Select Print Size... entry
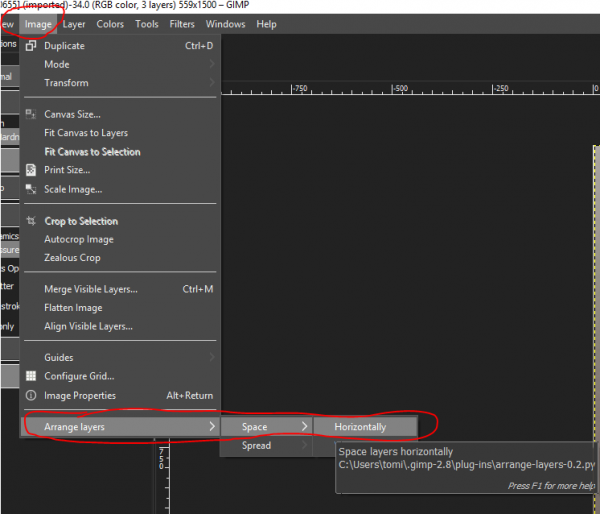This screenshot has height=514, width=600. pyautogui.click(x=120, y=170)
